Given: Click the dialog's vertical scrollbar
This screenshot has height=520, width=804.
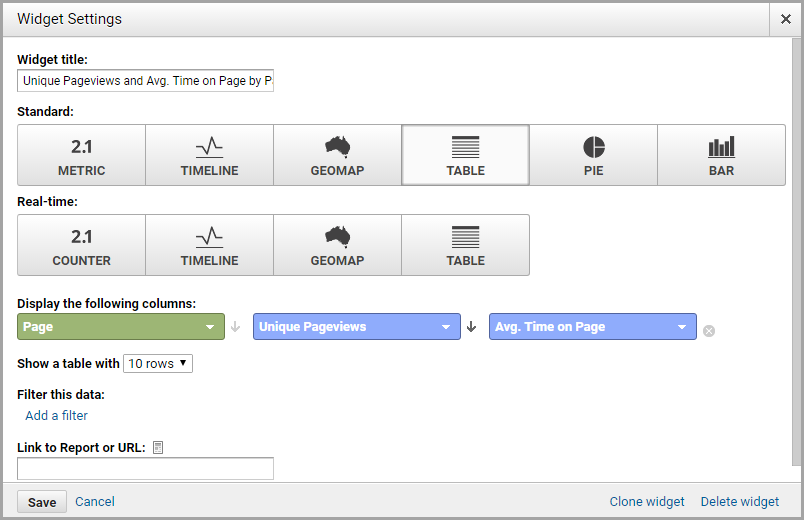Looking at the screenshot, I should pyautogui.click(x=796, y=251).
